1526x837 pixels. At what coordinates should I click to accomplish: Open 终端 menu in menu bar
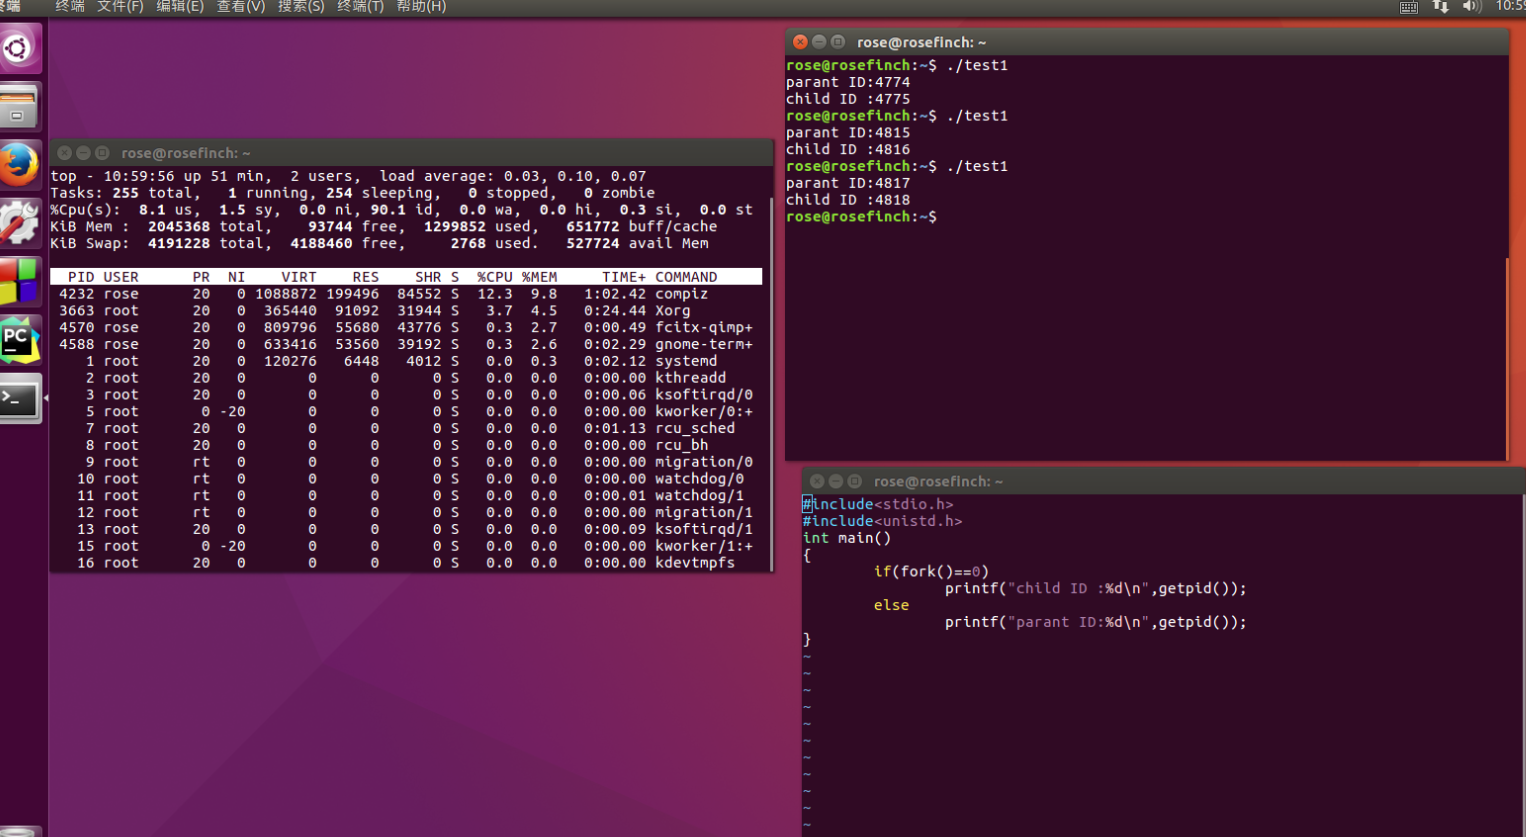[x=70, y=7]
